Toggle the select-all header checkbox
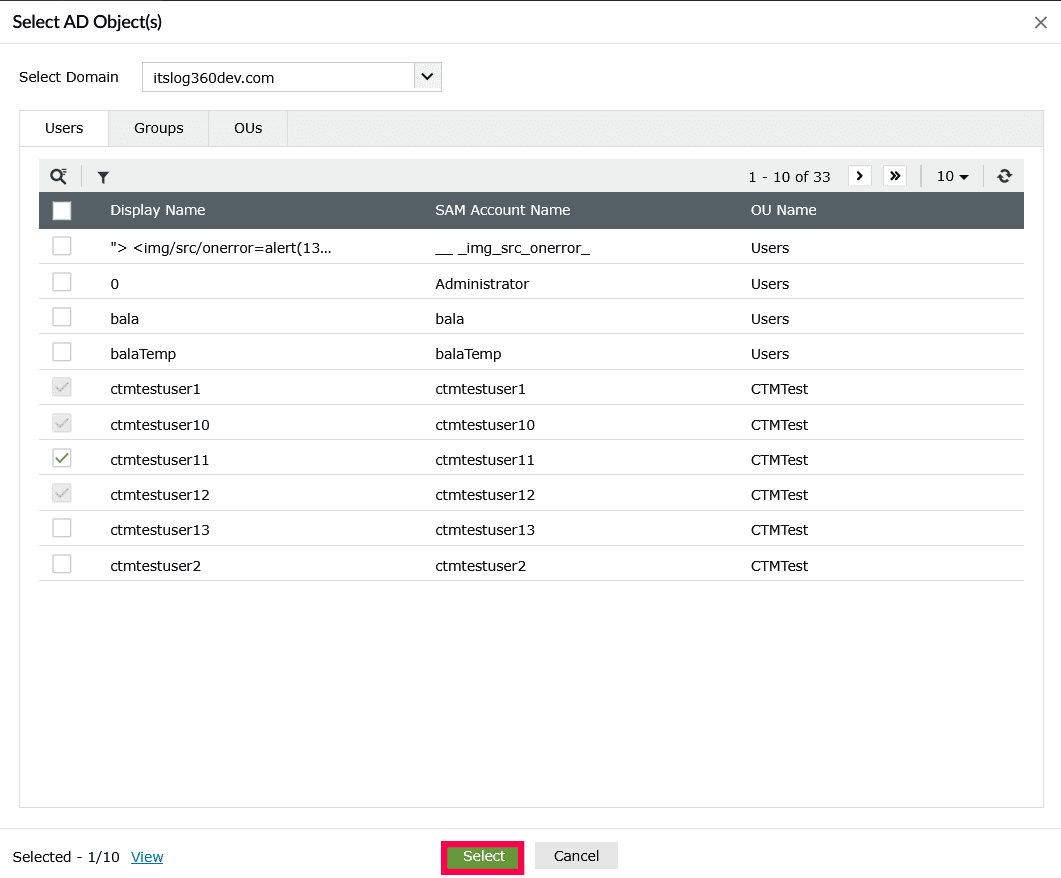The height and width of the screenshot is (878, 1061). click(62, 210)
